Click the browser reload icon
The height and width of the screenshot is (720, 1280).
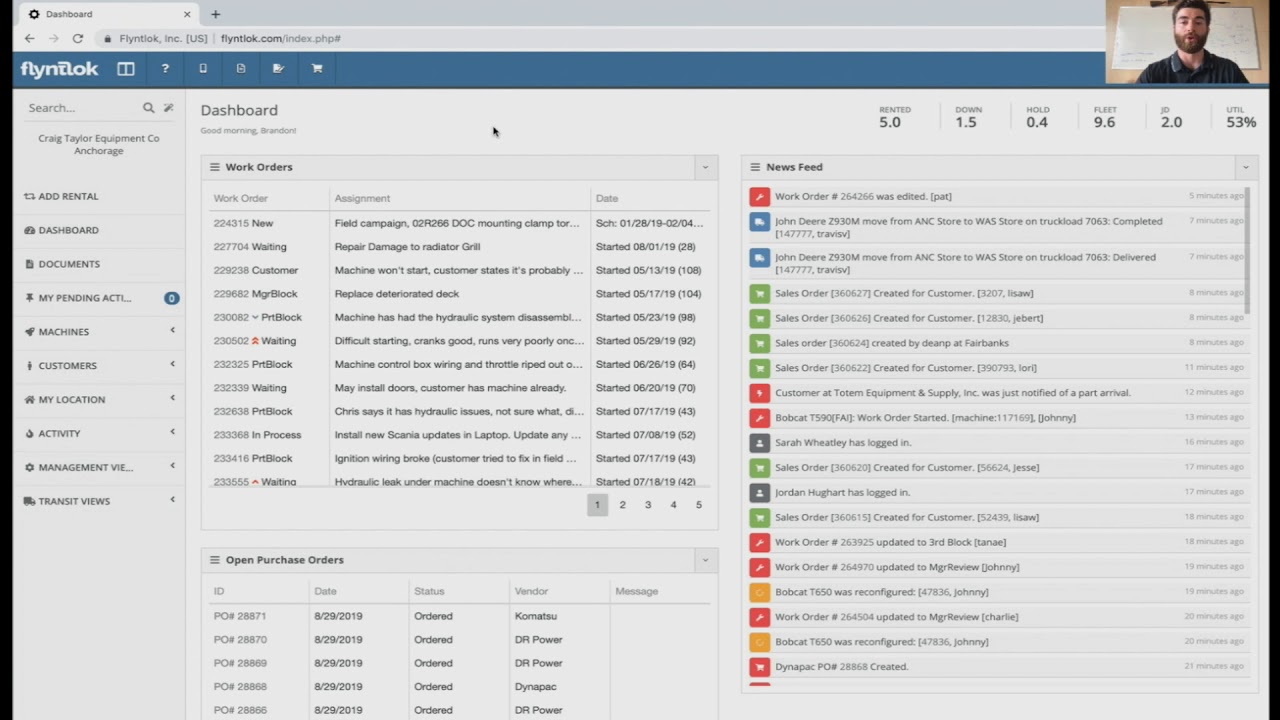[77, 38]
